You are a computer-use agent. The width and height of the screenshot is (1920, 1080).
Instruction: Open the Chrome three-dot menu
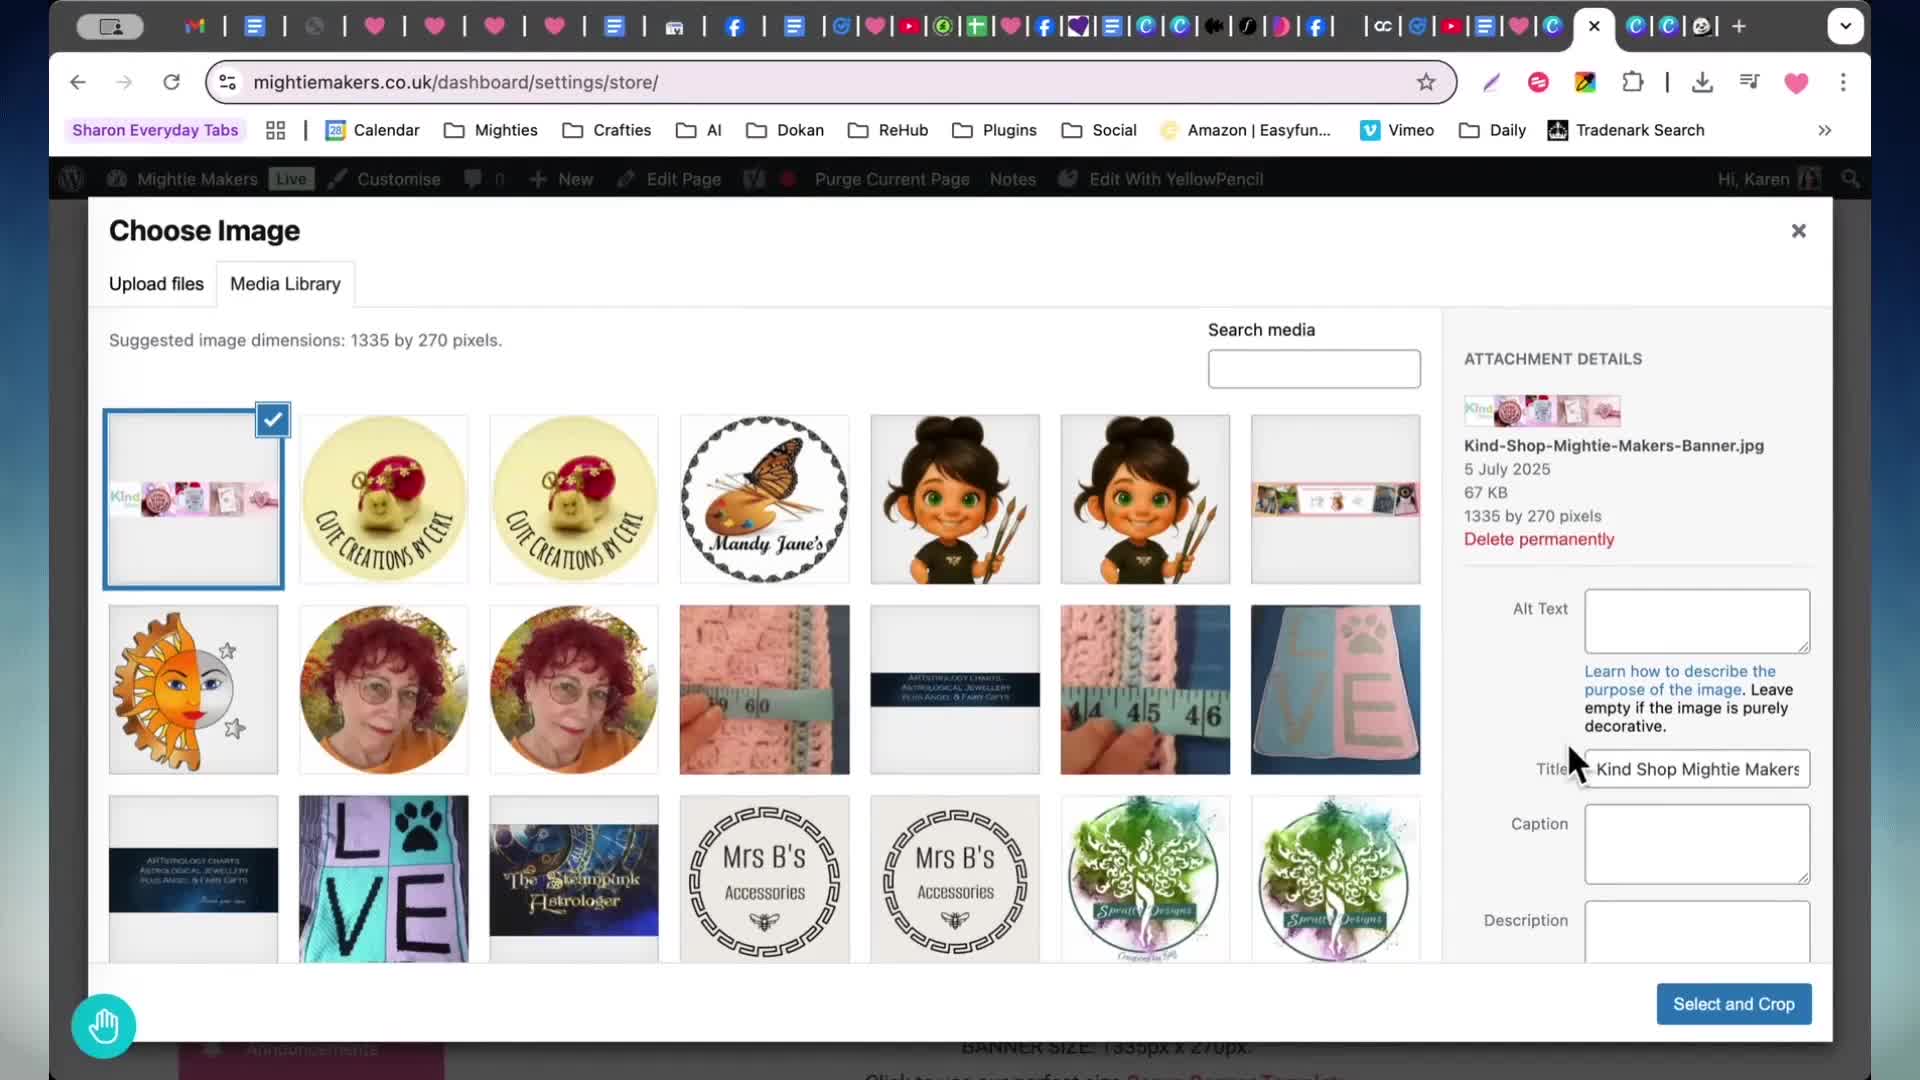(x=1843, y=82)
